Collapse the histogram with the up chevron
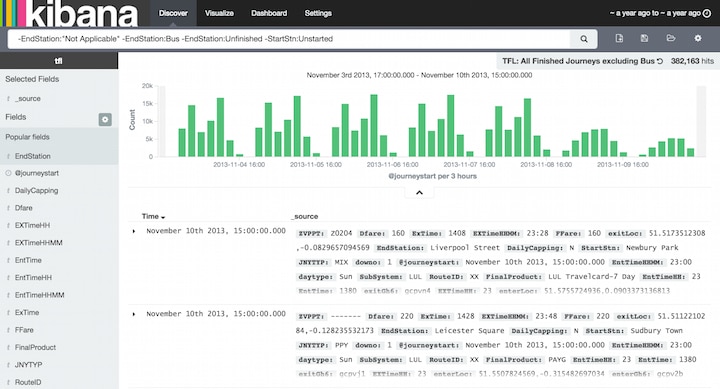The width and height of the screenshot is (720, 389). pyautogui.click(x=419, y=193)
